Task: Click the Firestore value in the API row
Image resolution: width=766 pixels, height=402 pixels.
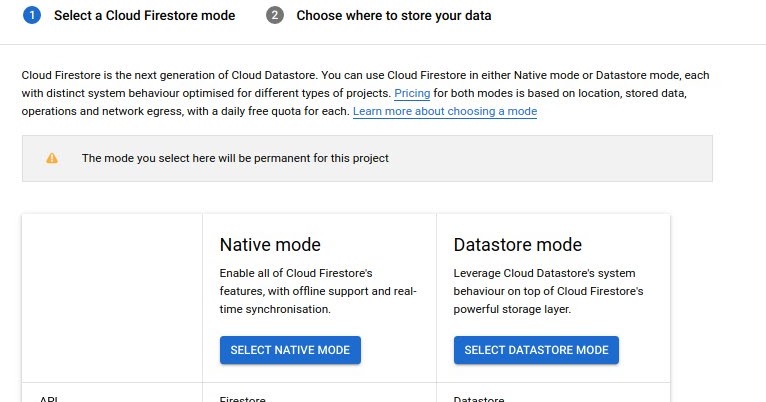Action: coord(243,398)
